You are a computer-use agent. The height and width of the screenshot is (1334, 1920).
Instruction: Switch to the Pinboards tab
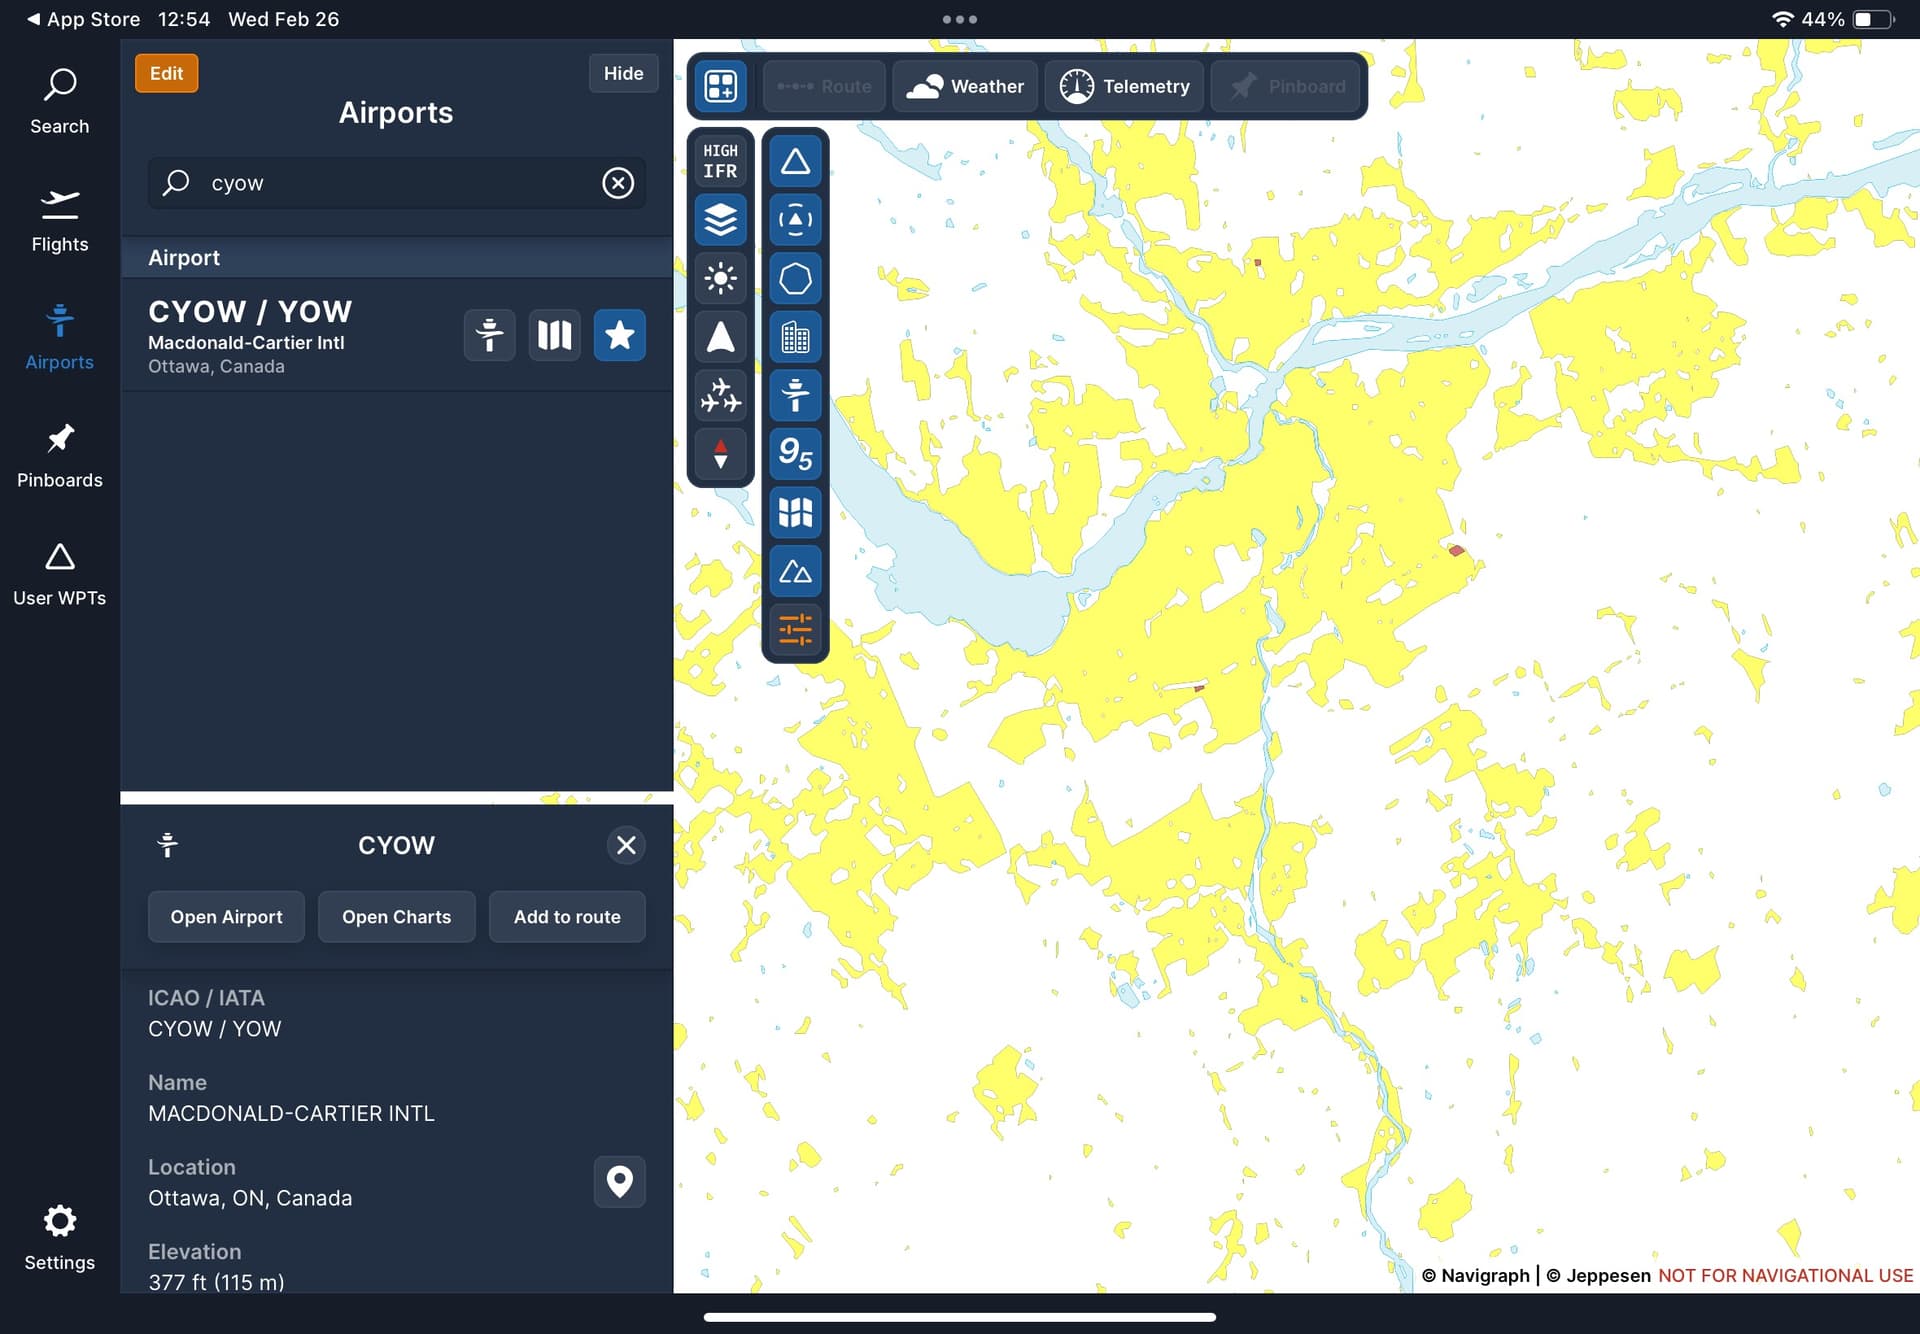pyautogui.click(x=60, y=455)
